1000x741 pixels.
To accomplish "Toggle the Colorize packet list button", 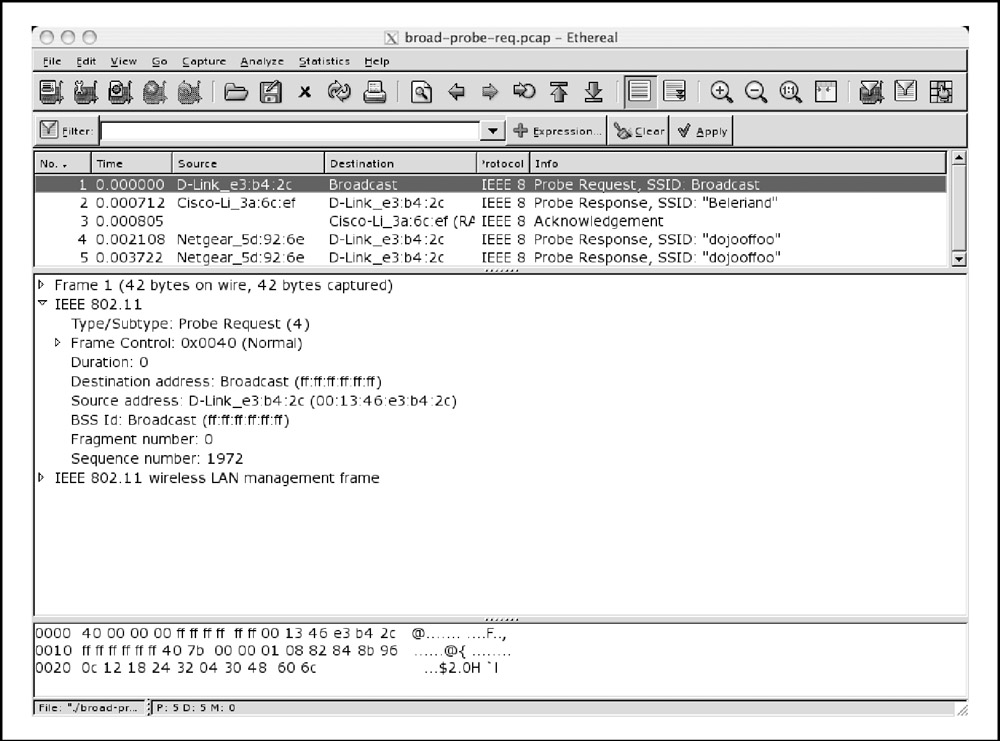I will (640, 93).
